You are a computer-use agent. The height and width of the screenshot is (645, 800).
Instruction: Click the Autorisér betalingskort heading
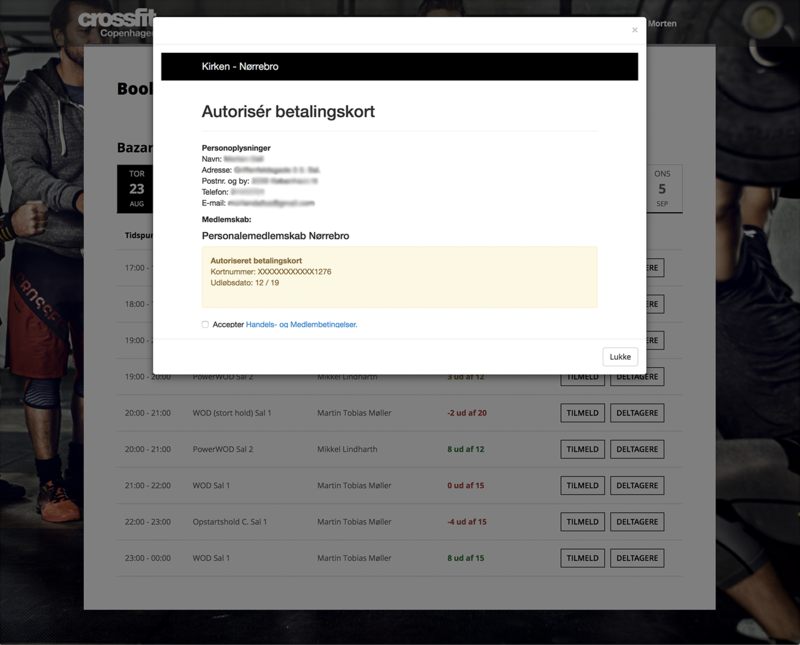click(288, 111)
